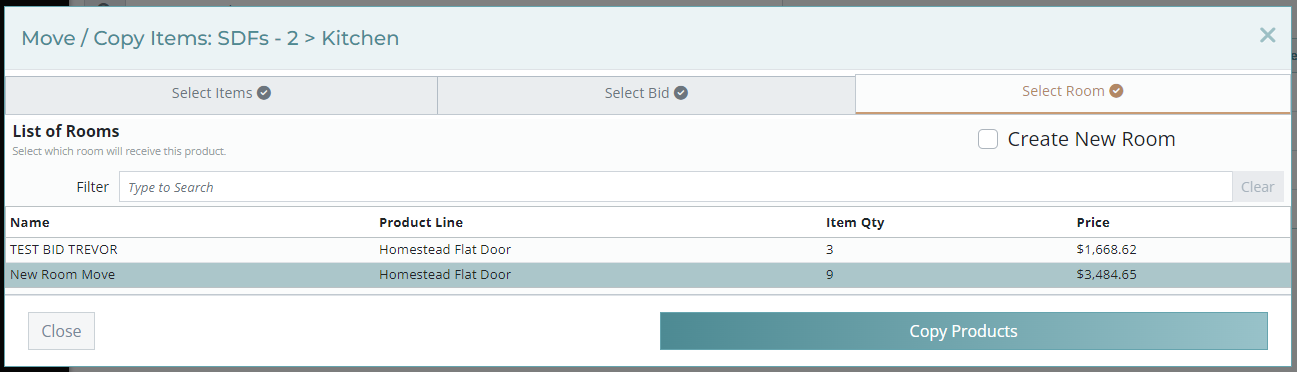Viewport: 1297px width, 372px height.
Task: Sort rooms by Price column header
Action: [x=1093, y=223]
